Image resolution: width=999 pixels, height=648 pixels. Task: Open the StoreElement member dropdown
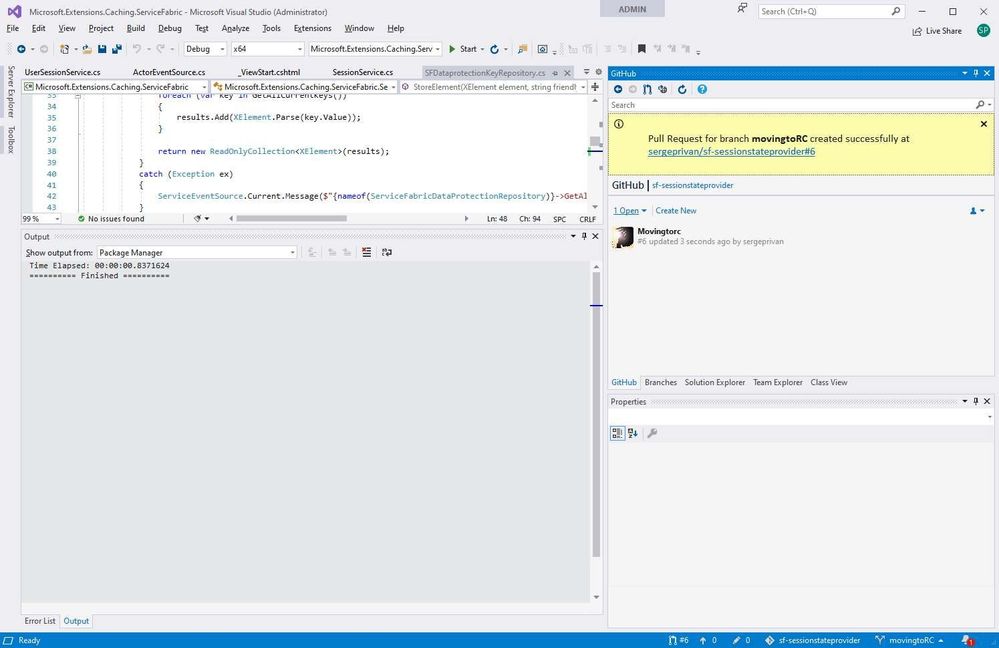[494, 87]
